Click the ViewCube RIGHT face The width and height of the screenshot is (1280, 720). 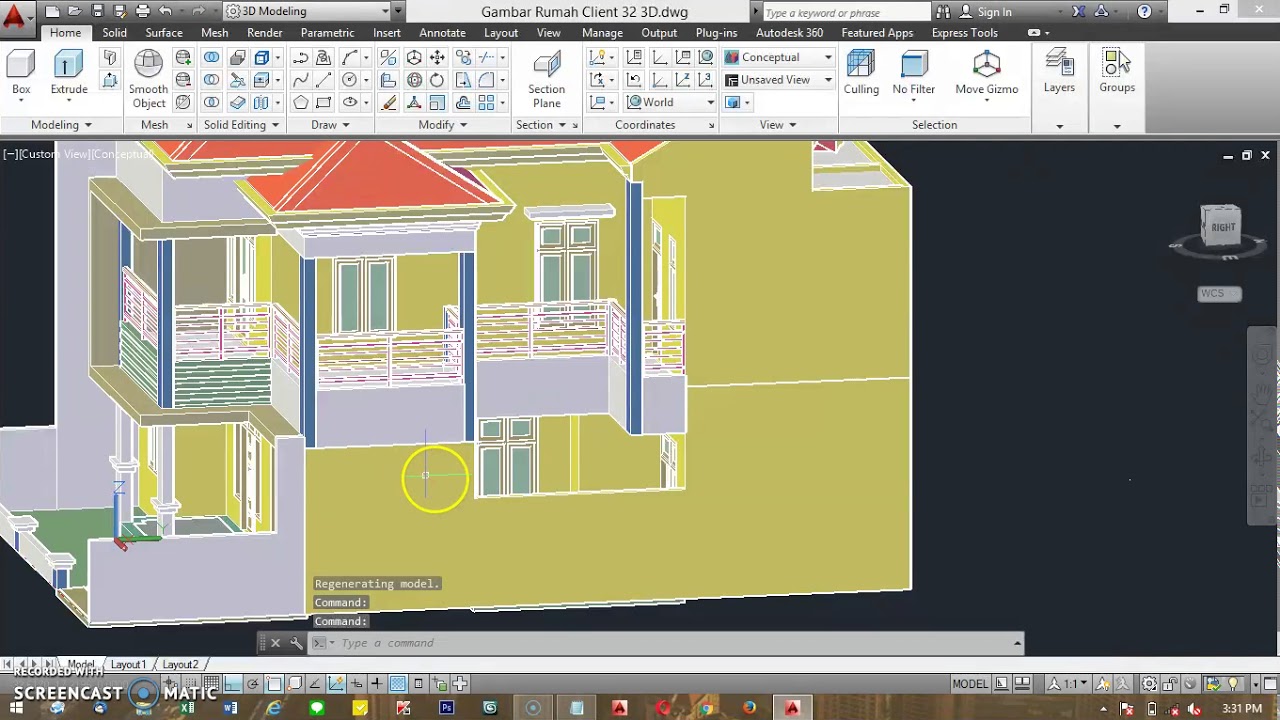click(x=1222, y=227)
